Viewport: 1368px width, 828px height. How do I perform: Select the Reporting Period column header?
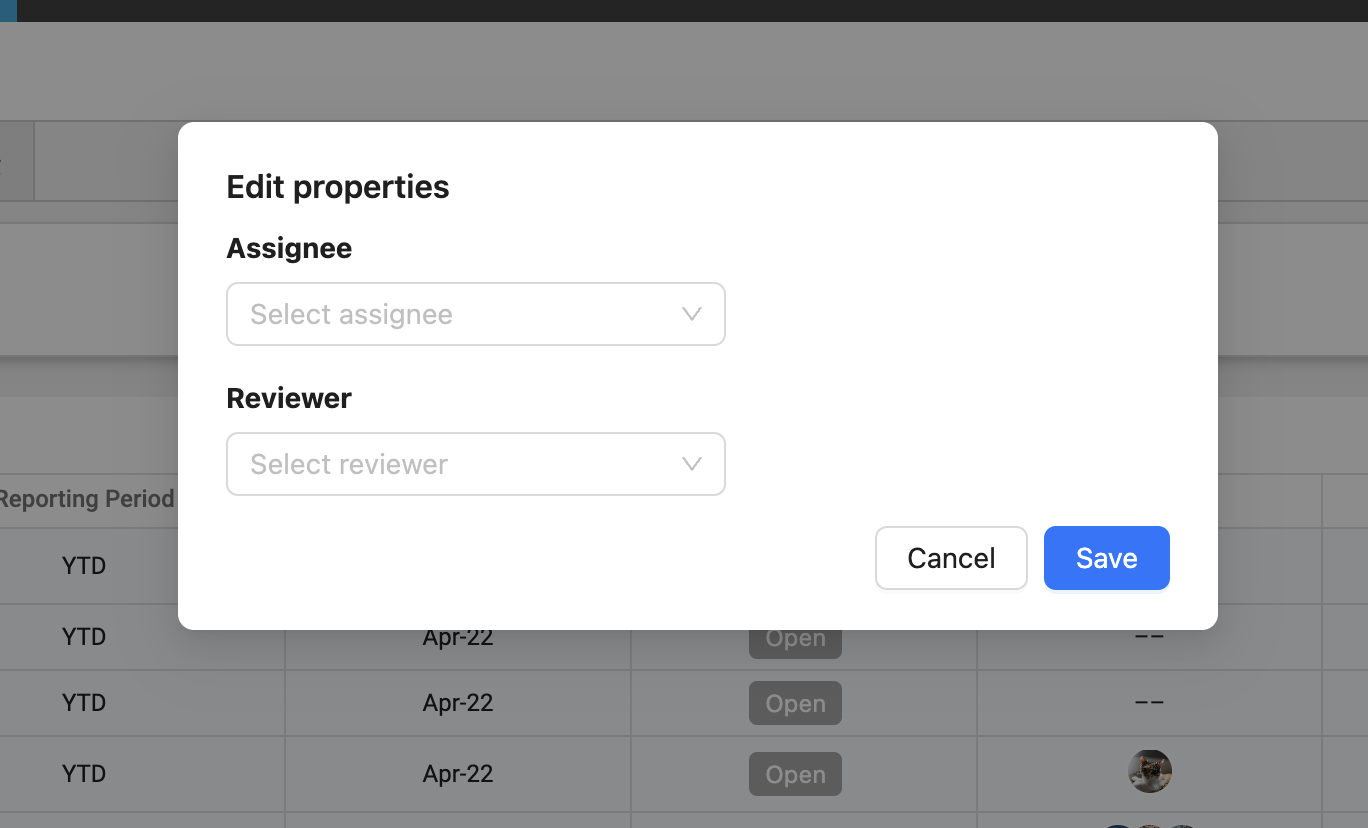coord(87,499)
